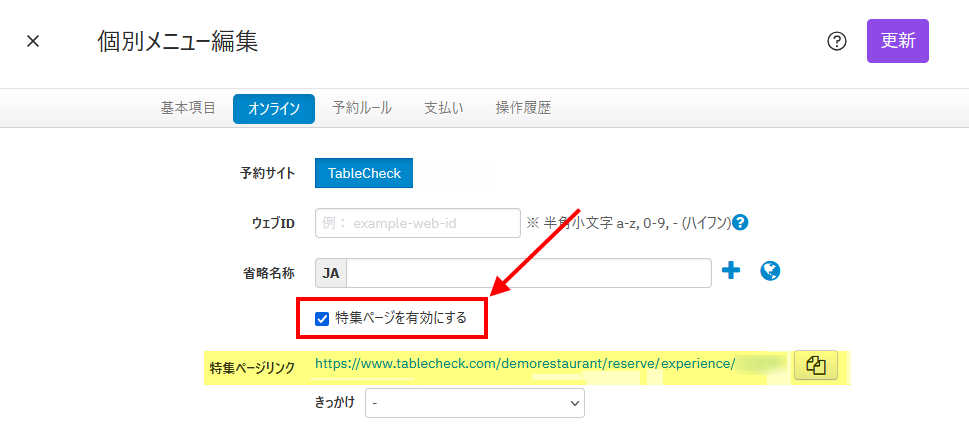
Task: Focus the 省略名称 text field
Action: click(528, 273)
